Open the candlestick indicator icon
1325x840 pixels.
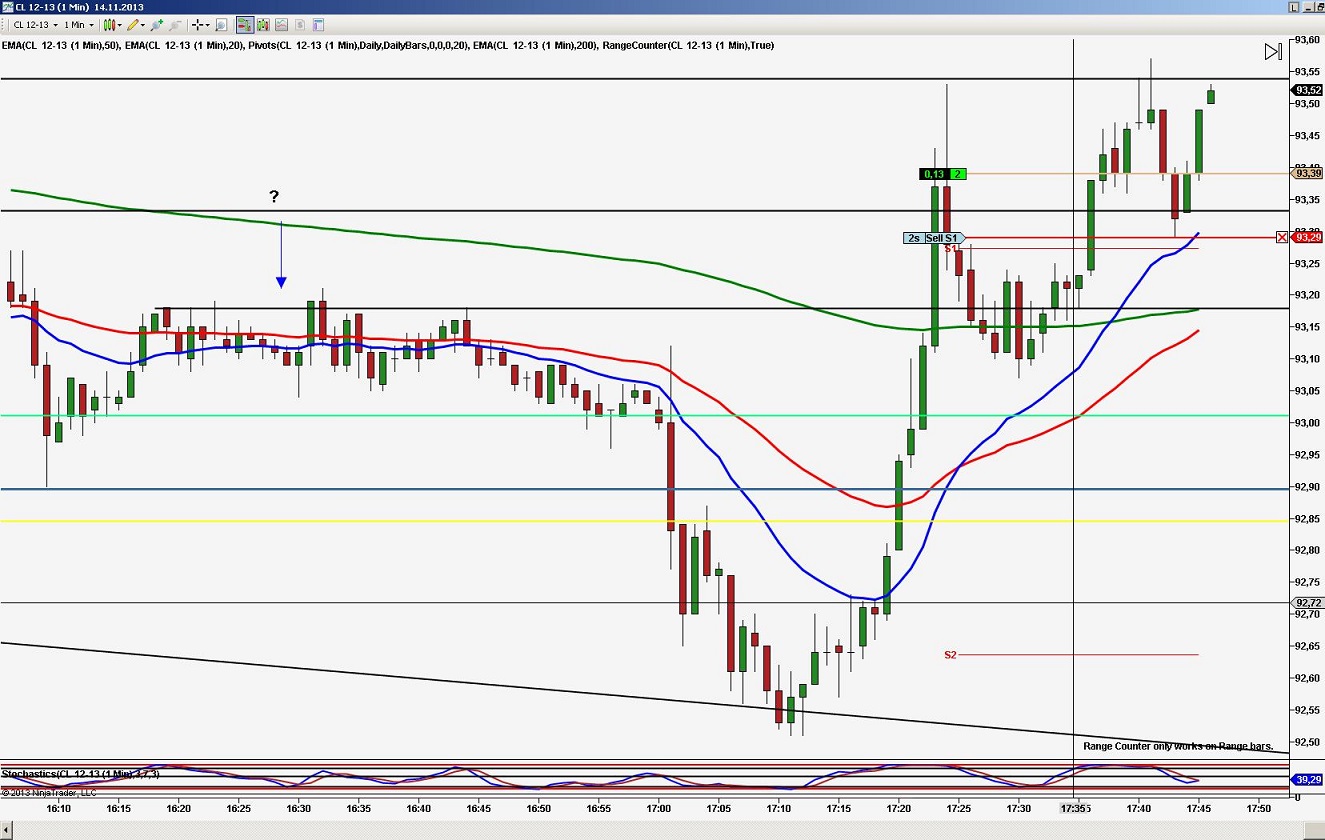point(108,25)
